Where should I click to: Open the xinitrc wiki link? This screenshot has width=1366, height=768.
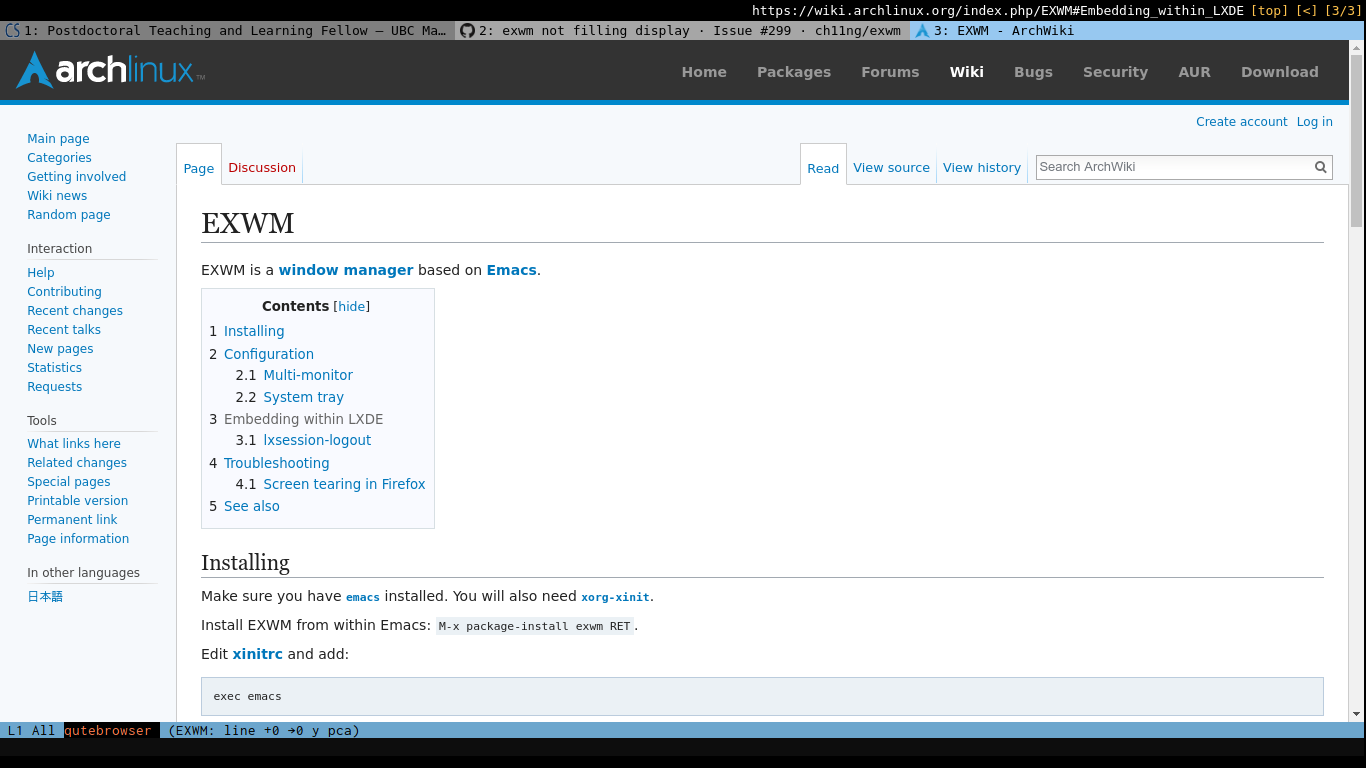pos(257,653)
